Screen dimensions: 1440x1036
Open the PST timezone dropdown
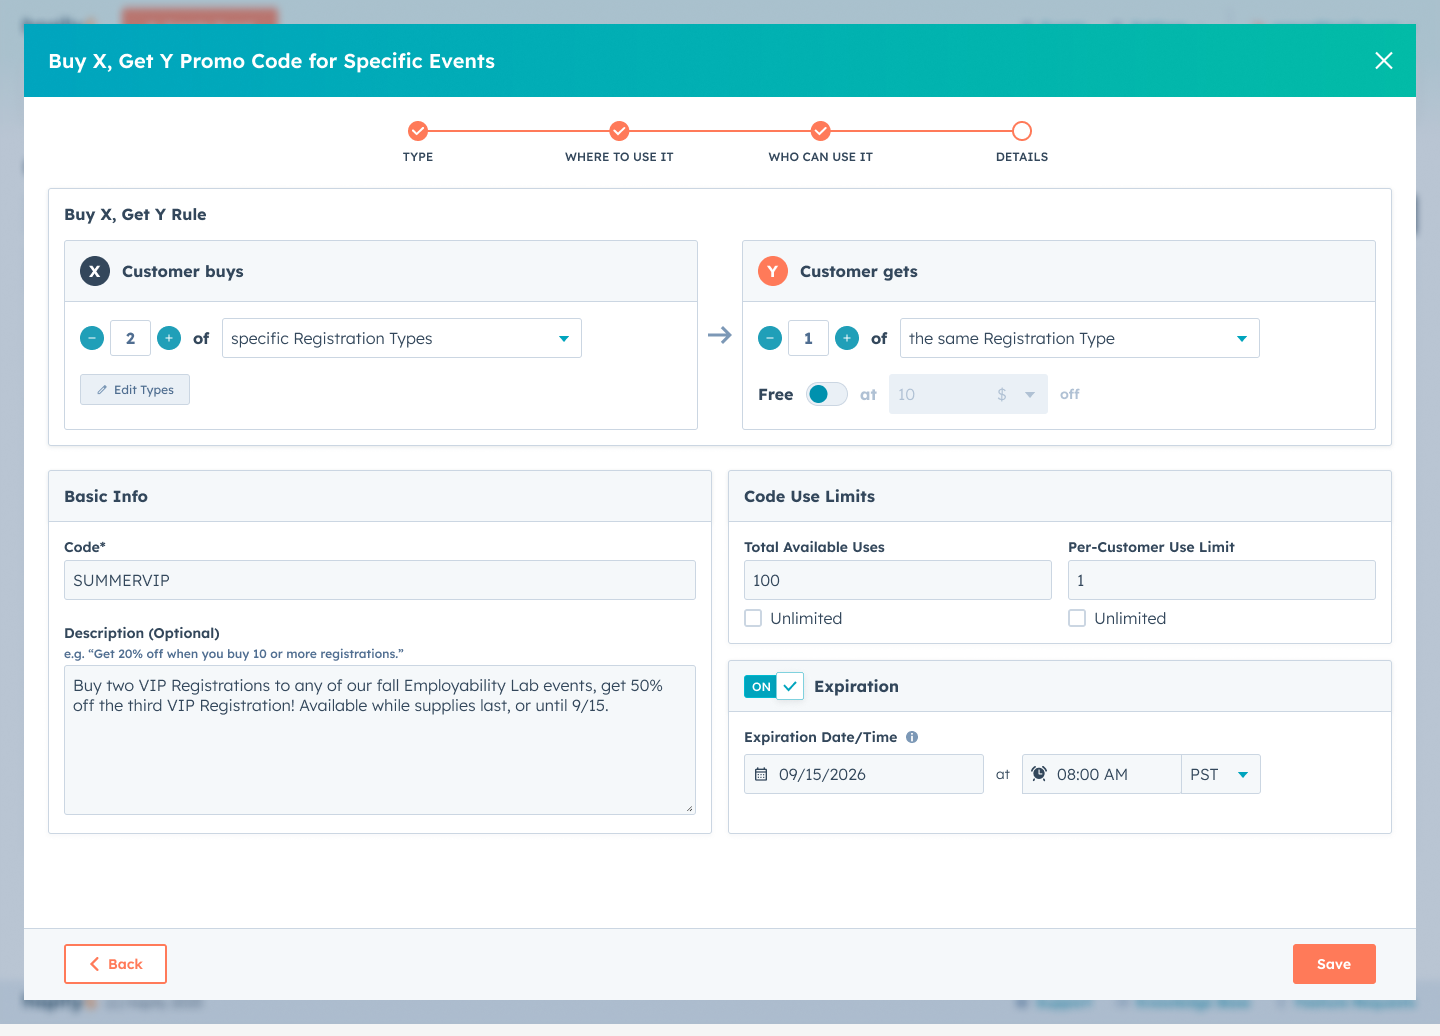[1221, 774]
